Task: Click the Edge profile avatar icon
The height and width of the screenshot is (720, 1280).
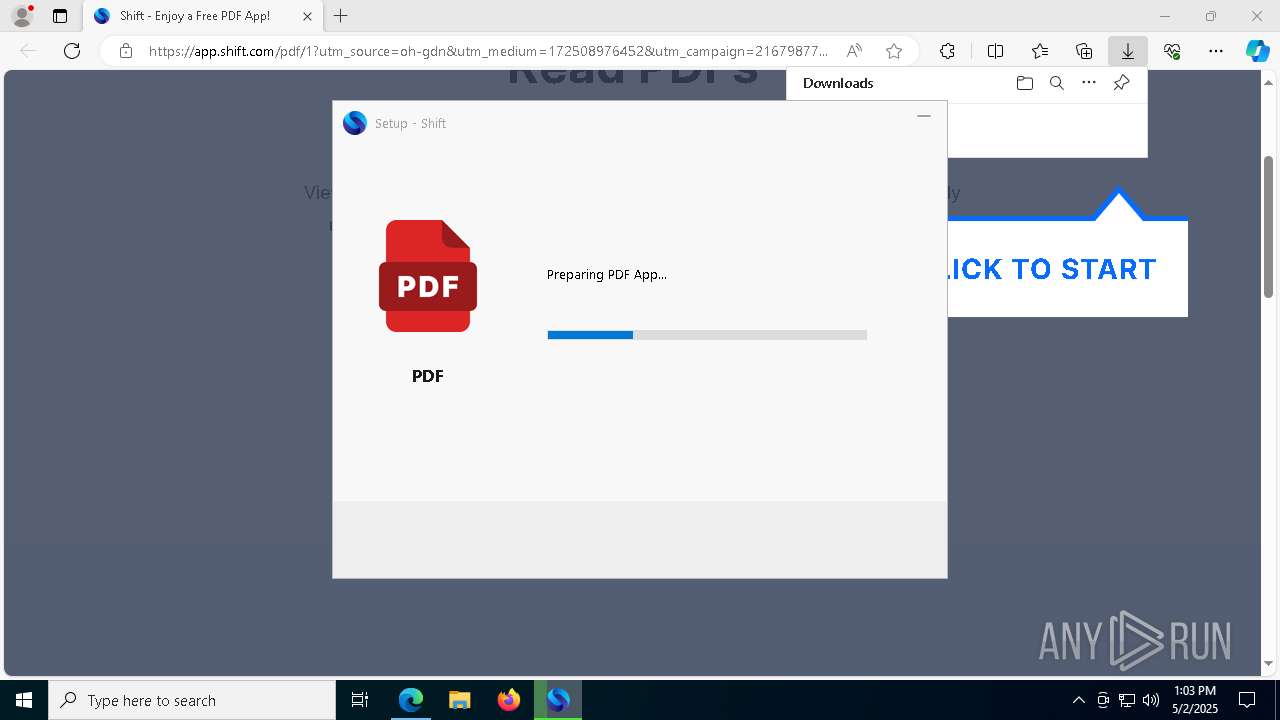Action: click(x=22, y=16)
